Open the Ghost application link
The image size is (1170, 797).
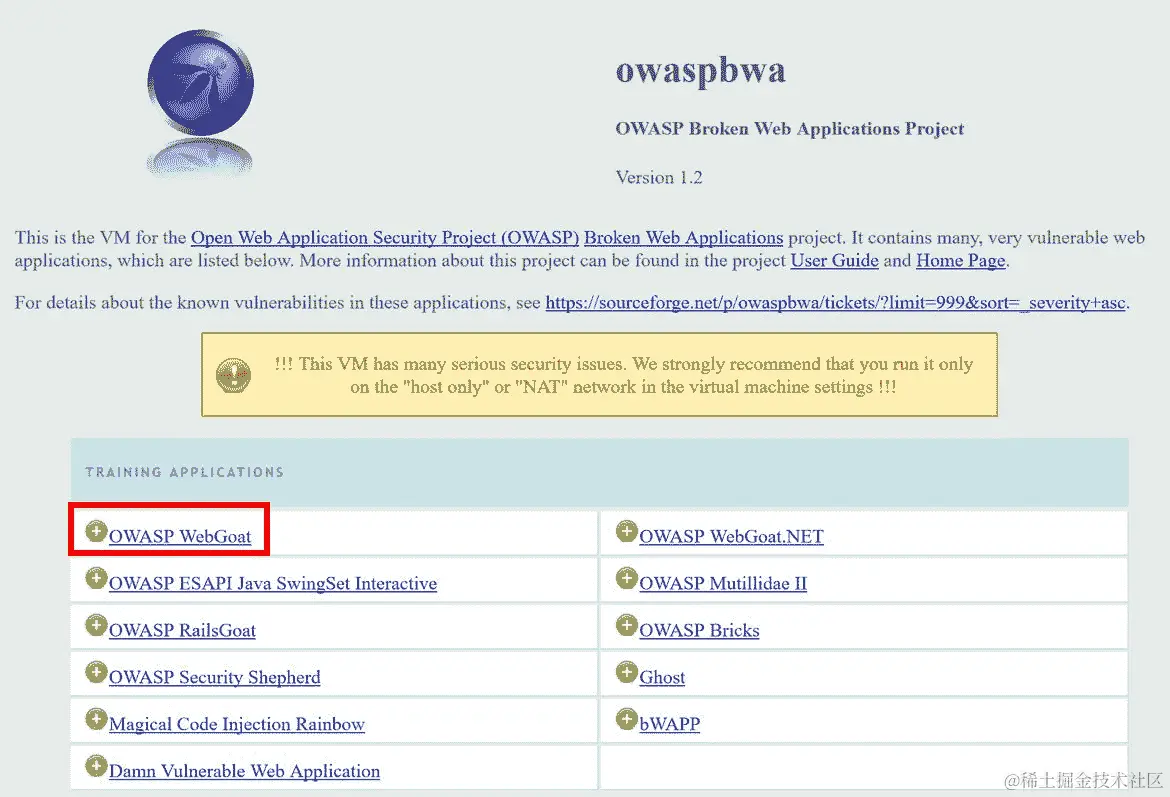tap(662, 678)
